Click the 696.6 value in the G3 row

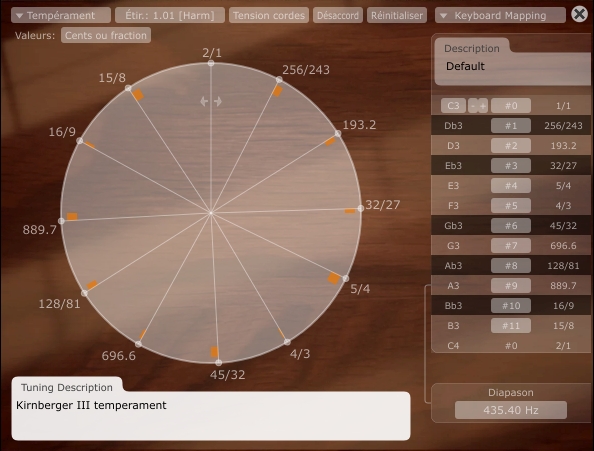pos(563,246)
